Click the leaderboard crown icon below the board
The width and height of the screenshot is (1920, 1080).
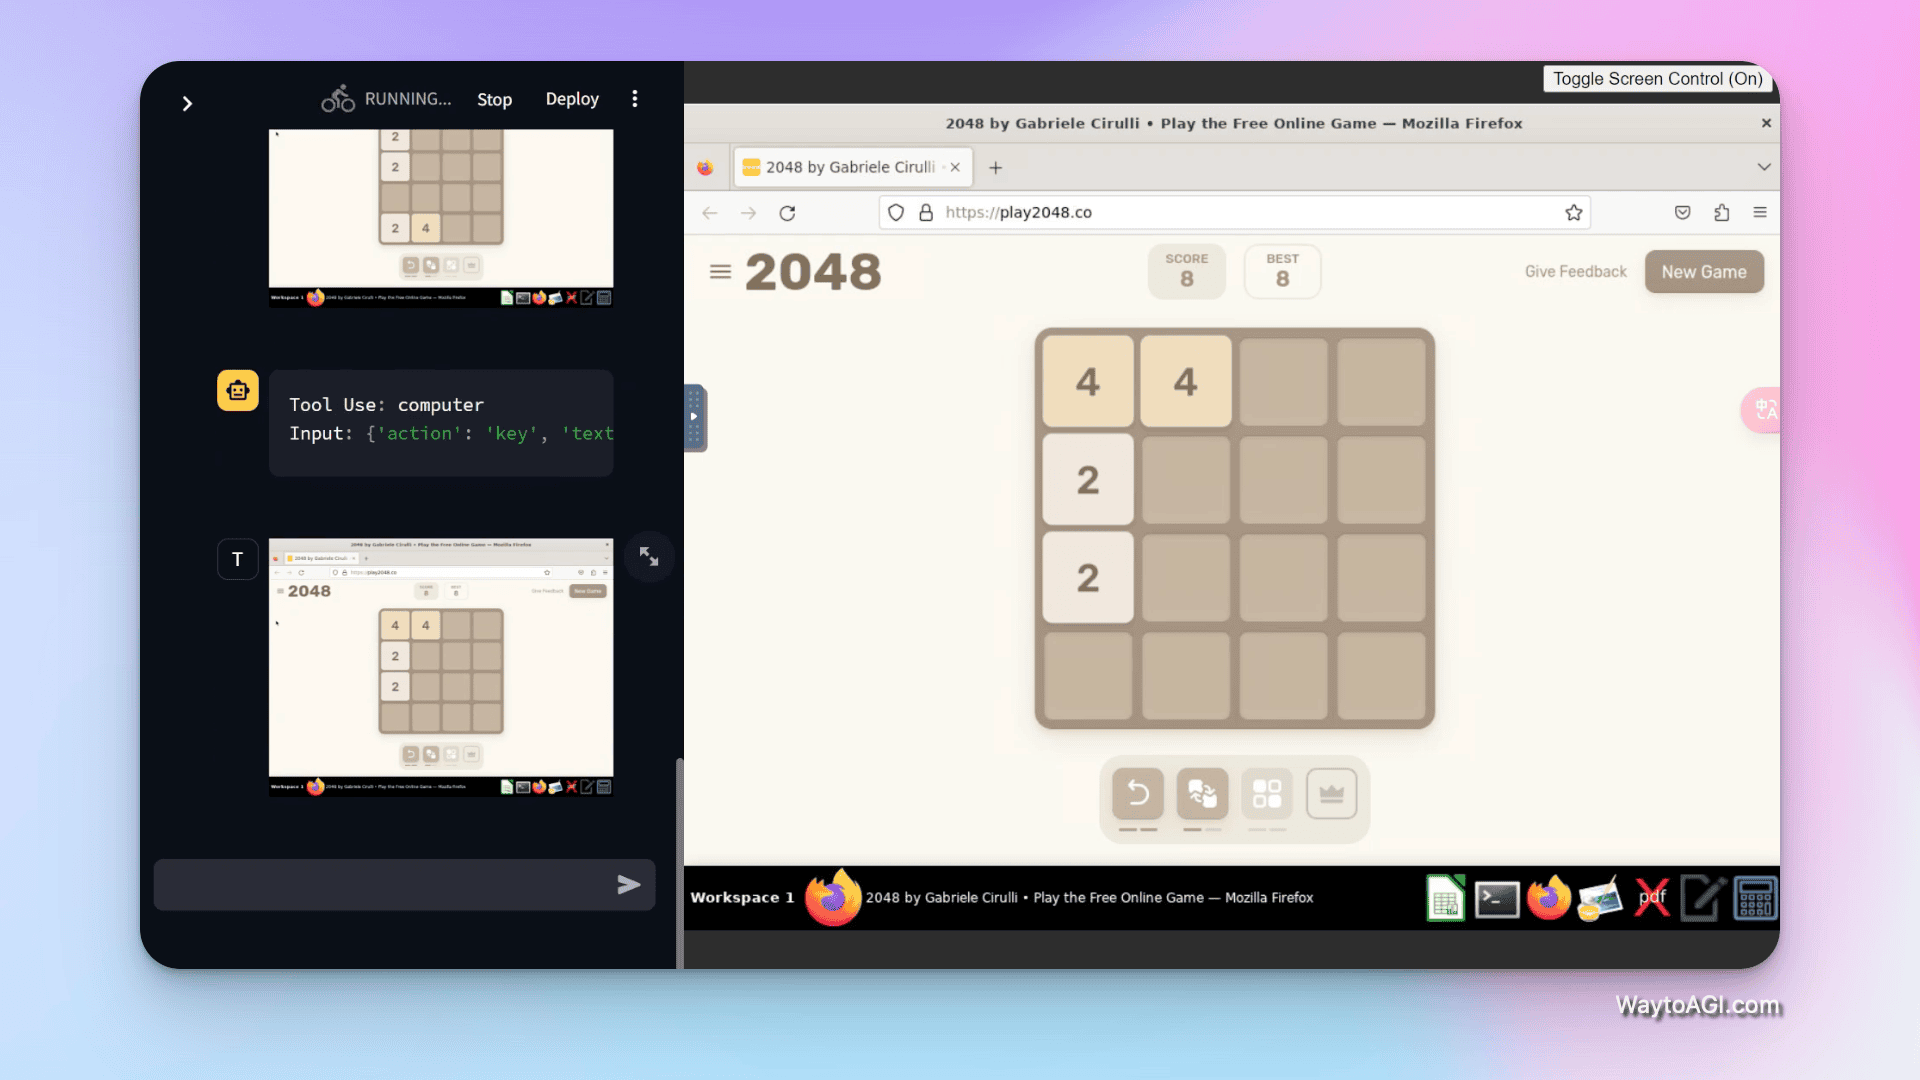[x=1331, y=794]
